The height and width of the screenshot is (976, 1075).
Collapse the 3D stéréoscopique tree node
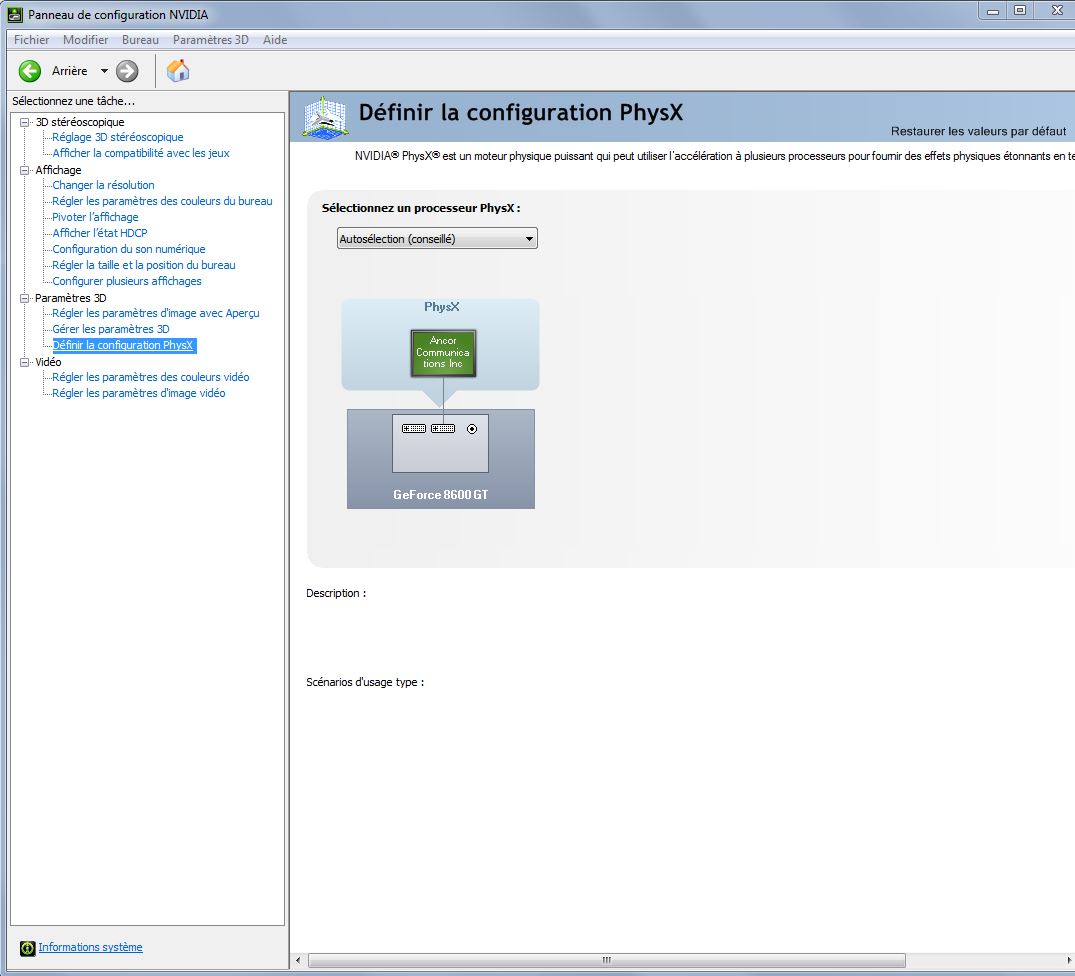[25, 122]
